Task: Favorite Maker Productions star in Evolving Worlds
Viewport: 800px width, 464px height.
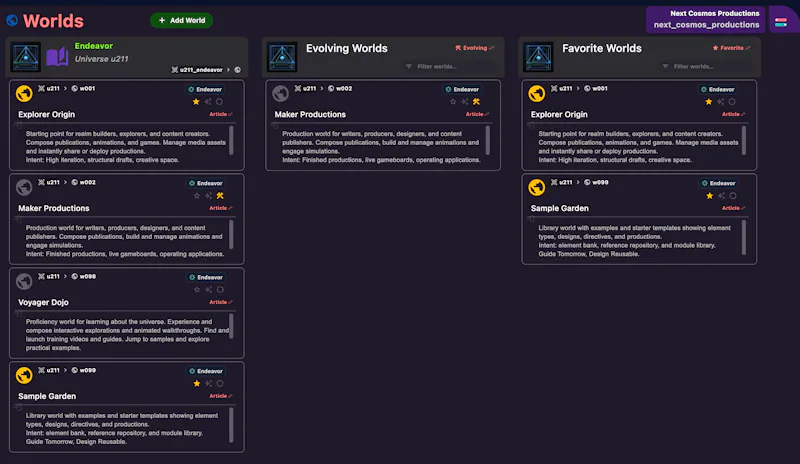Action: pos(453,102)
